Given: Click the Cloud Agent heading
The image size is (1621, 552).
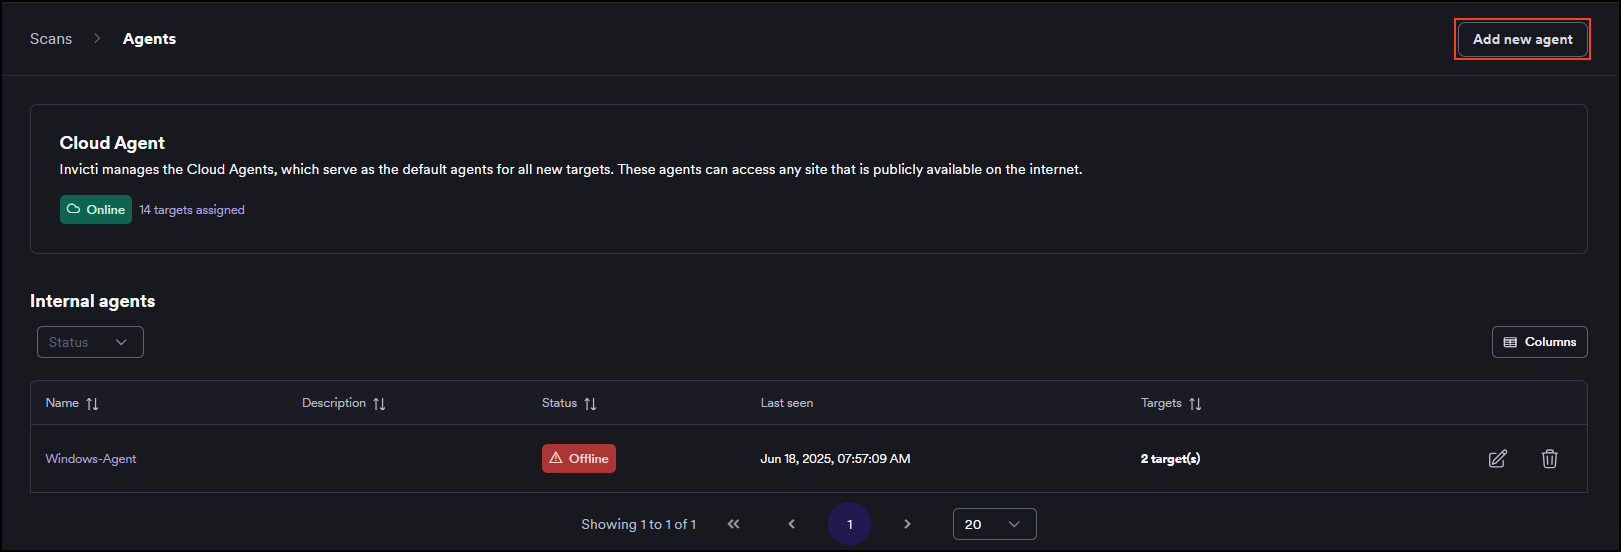Looking at the screenshot, I should [112, 143].
